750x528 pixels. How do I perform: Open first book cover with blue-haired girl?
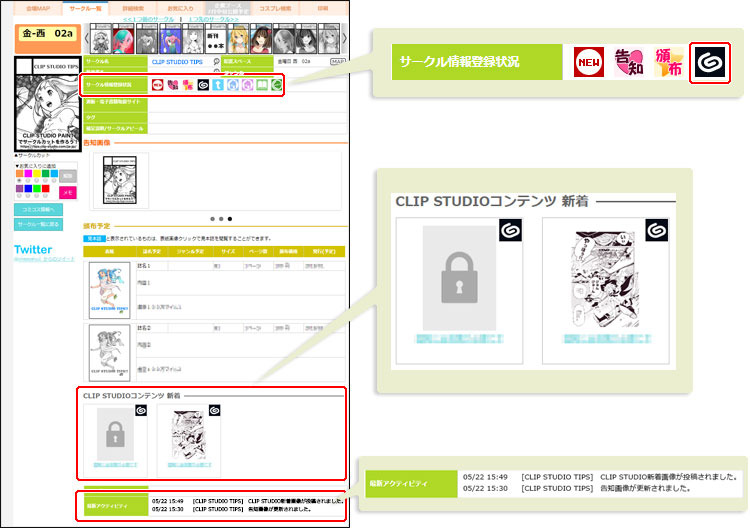[x=110, y=290]
